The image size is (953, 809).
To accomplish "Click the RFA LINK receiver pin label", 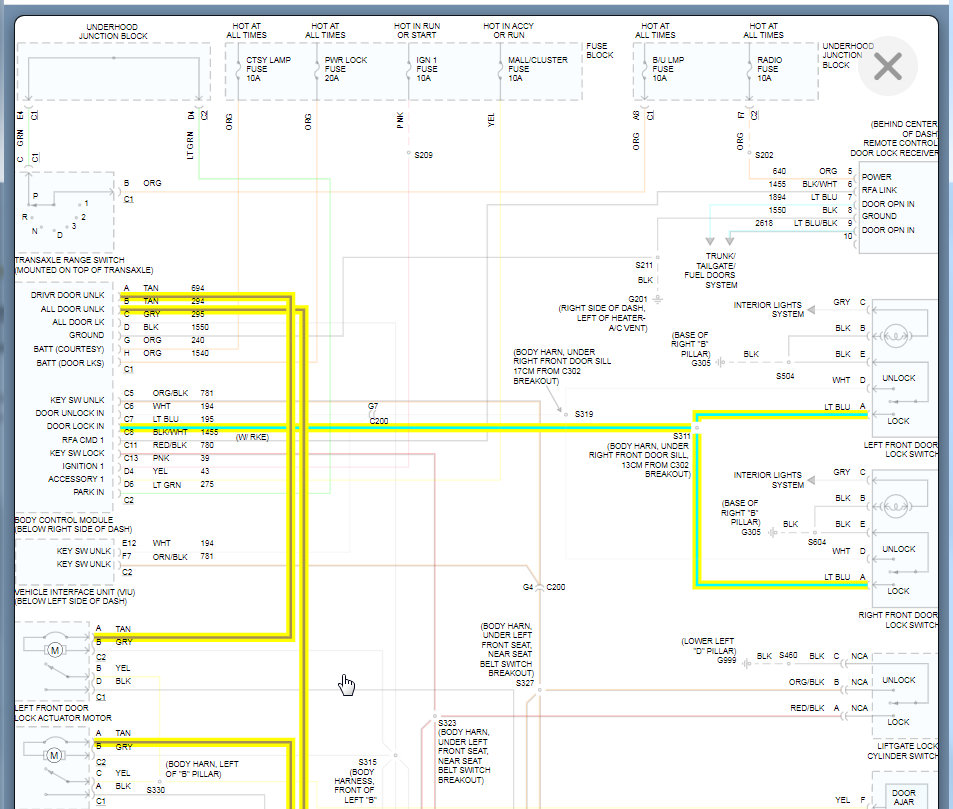I will (x=879, y=190).
